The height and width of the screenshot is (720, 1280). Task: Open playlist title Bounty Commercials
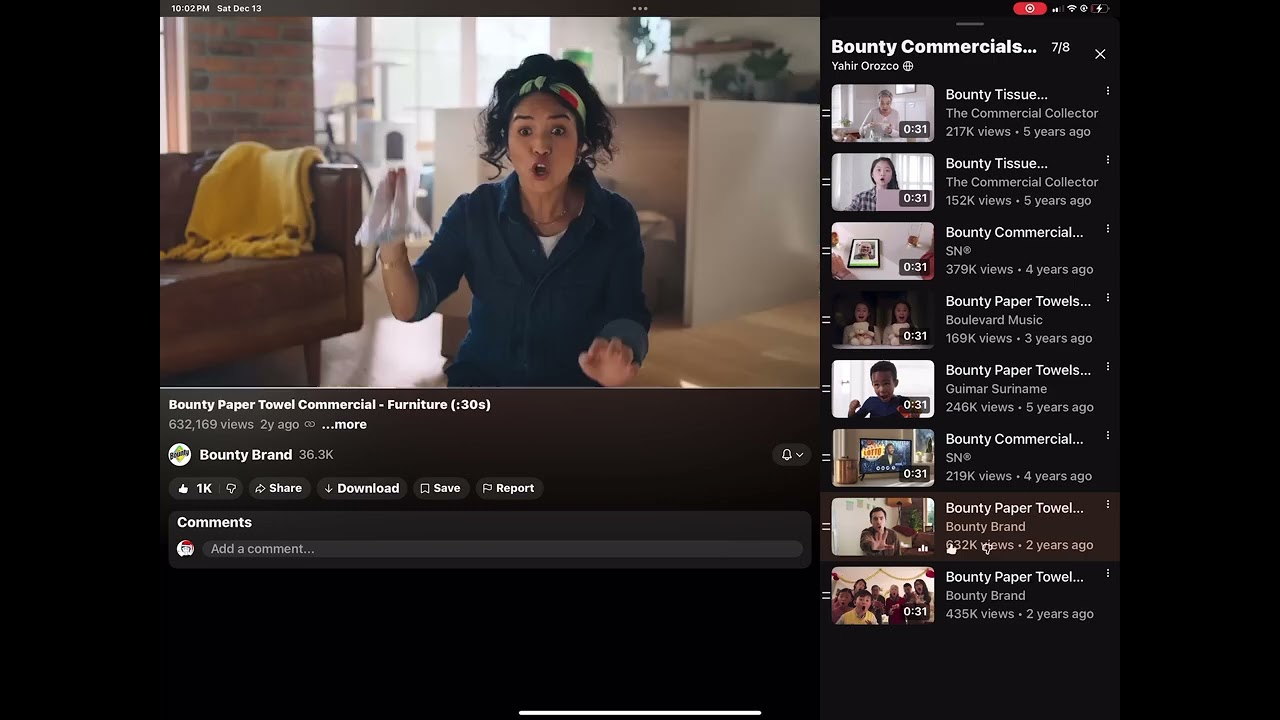(934, 46)
